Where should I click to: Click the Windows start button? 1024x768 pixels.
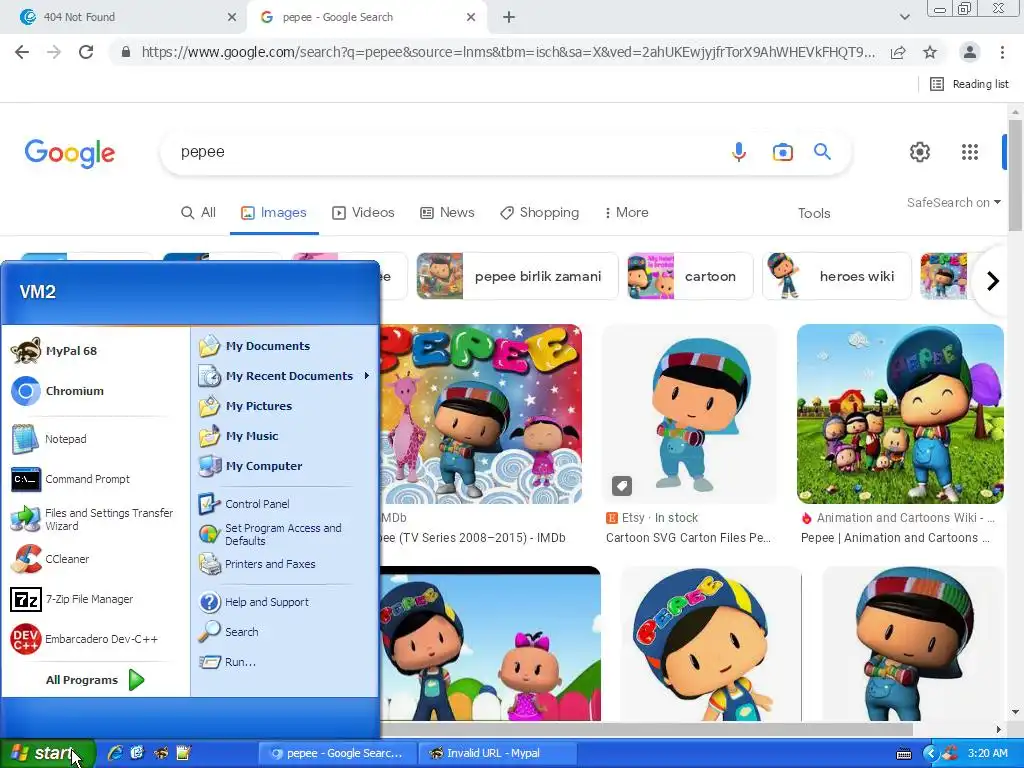(48, 754)
